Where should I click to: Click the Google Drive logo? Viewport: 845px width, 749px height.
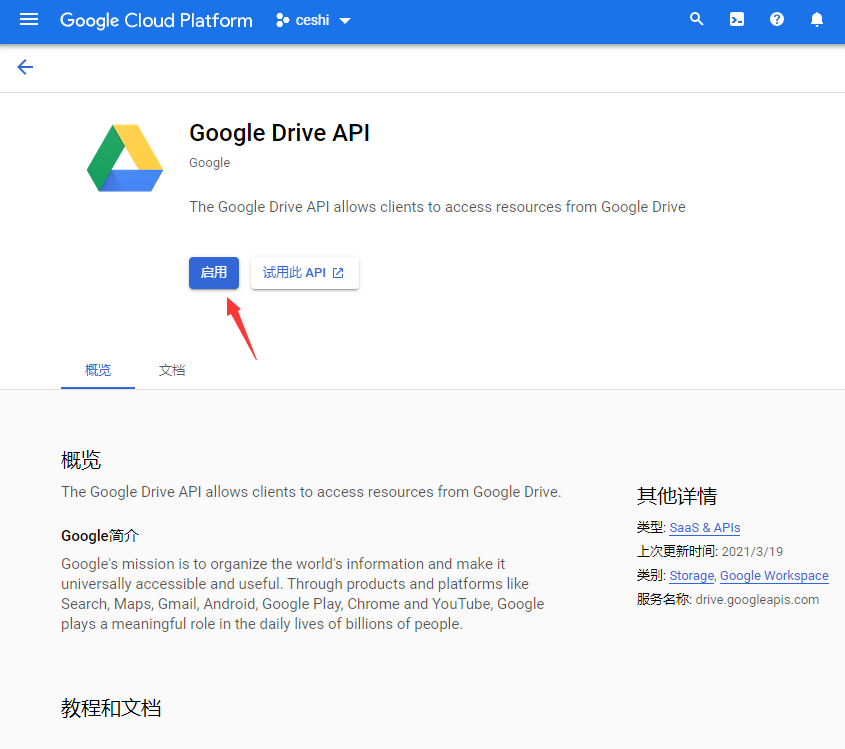click(125, 158)
